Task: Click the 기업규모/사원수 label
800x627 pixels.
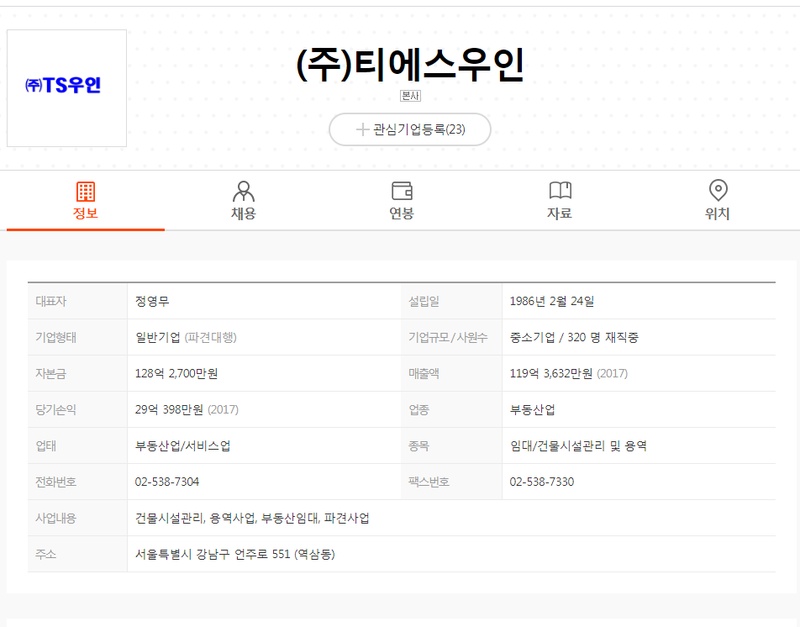Action: click(447, 337)
